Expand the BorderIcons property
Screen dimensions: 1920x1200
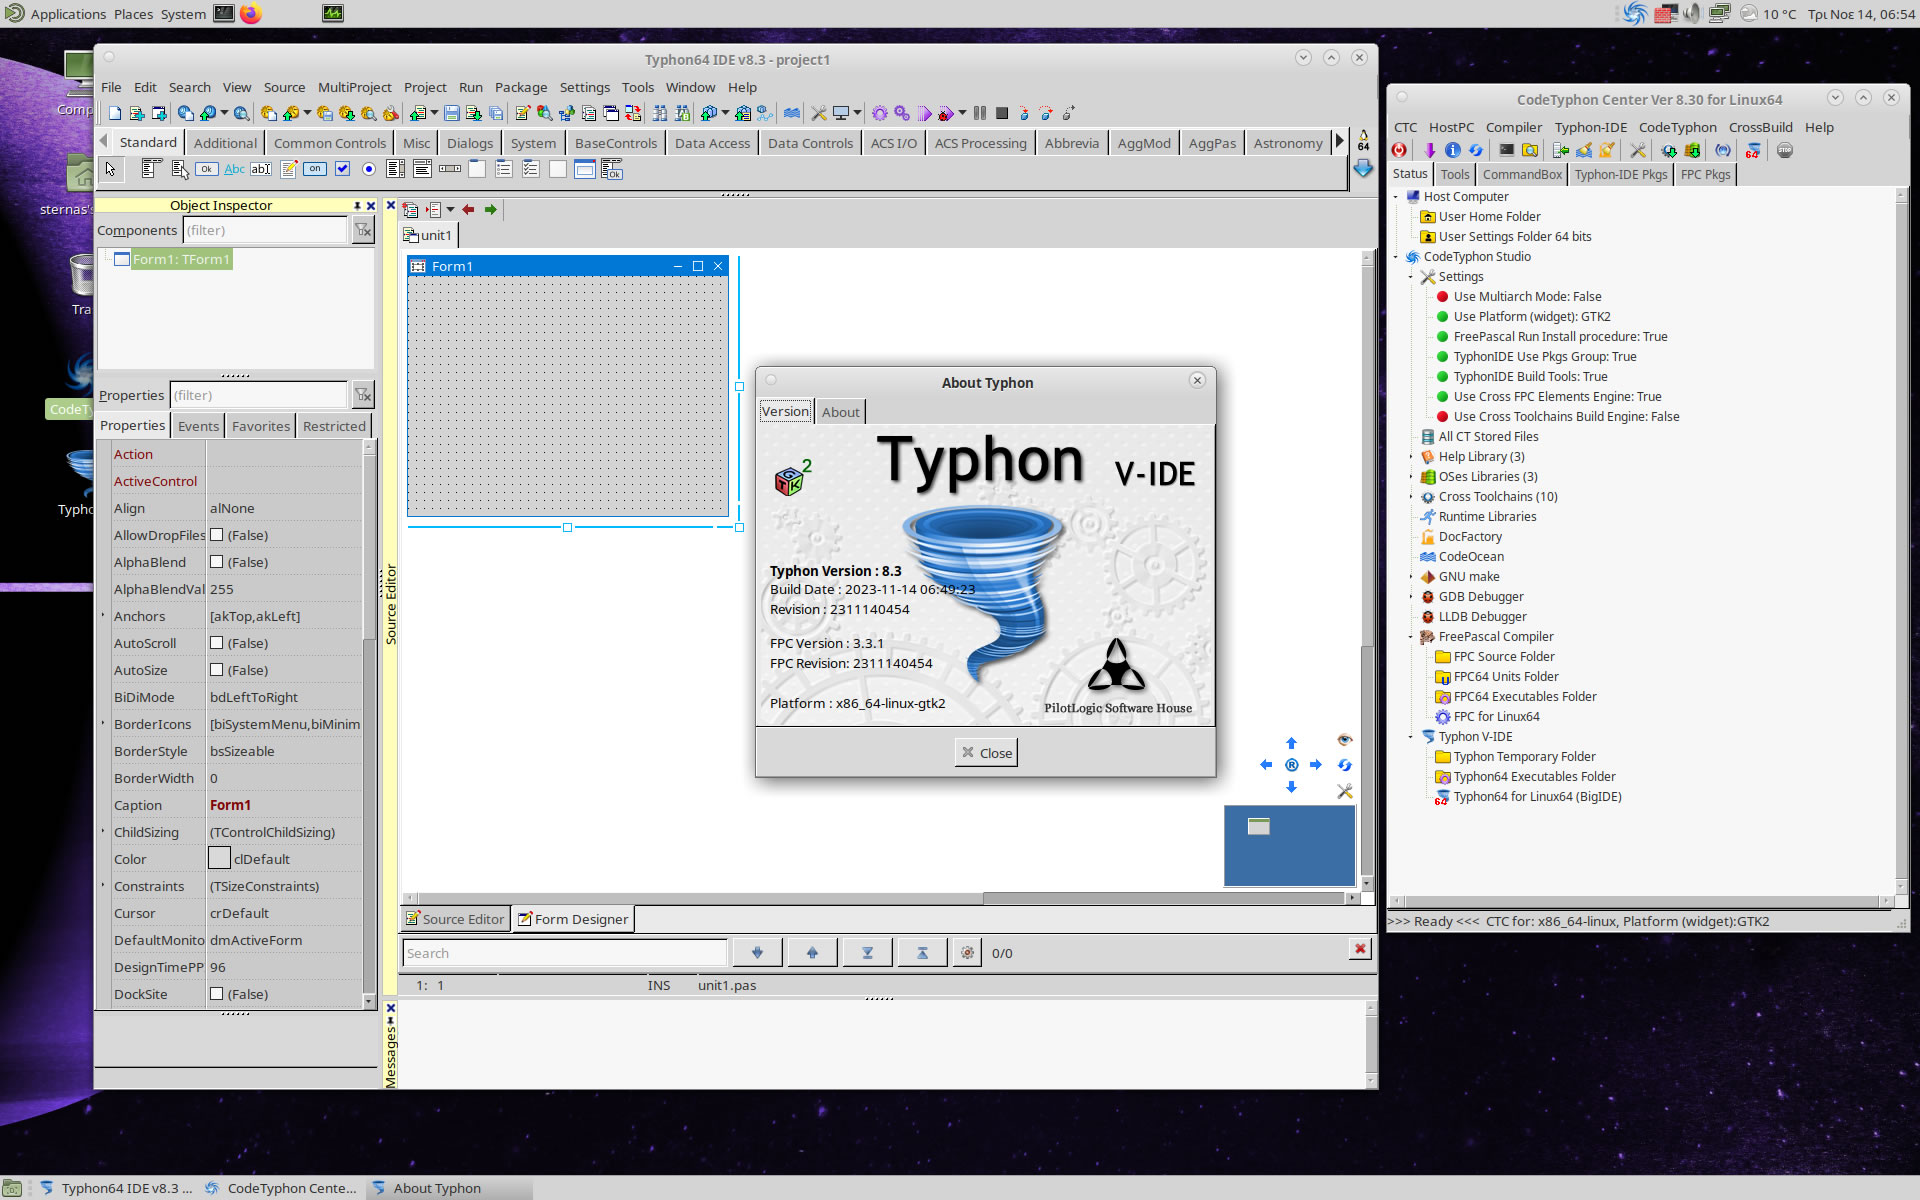point(103,724)
